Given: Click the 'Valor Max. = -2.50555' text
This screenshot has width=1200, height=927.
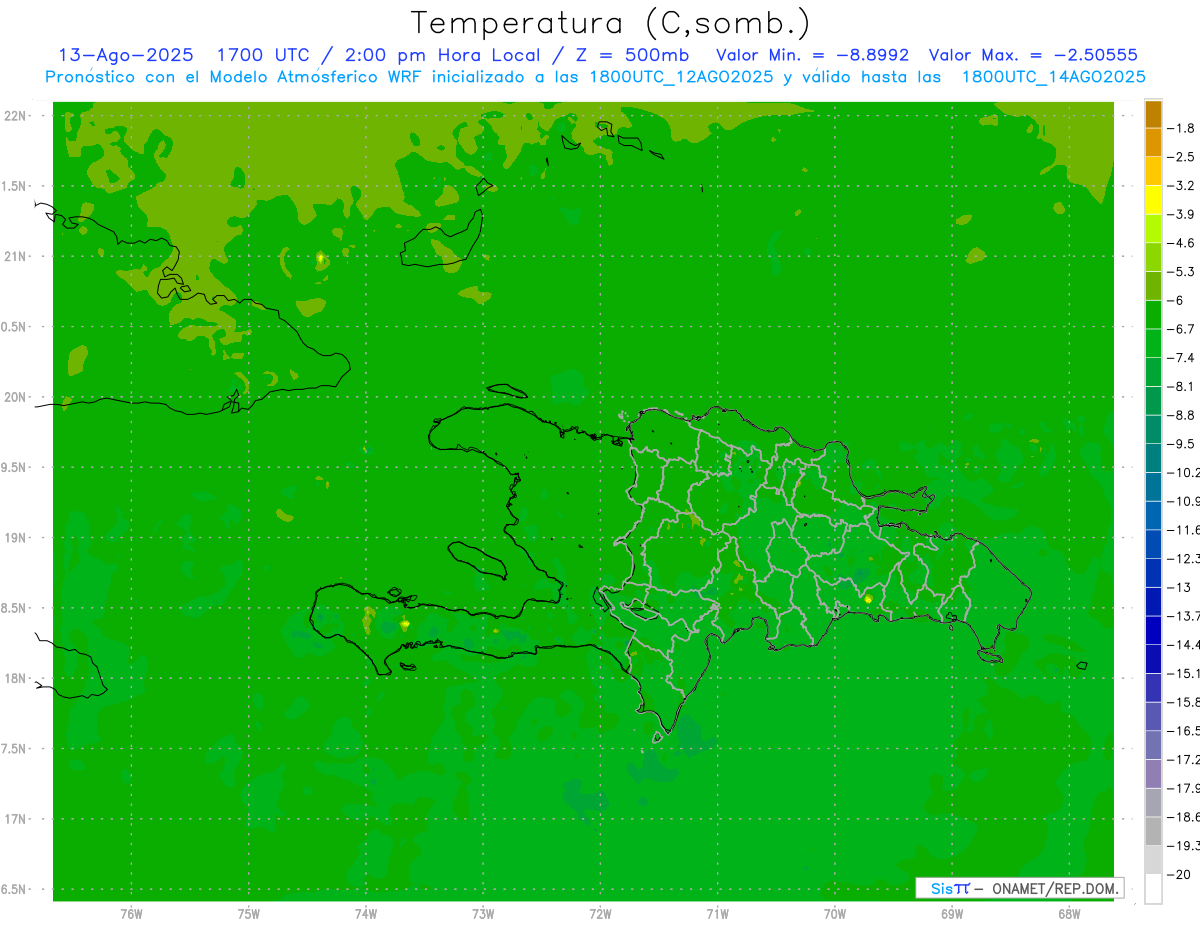Looking at the screenshot, I should [x=1033, y=55].
